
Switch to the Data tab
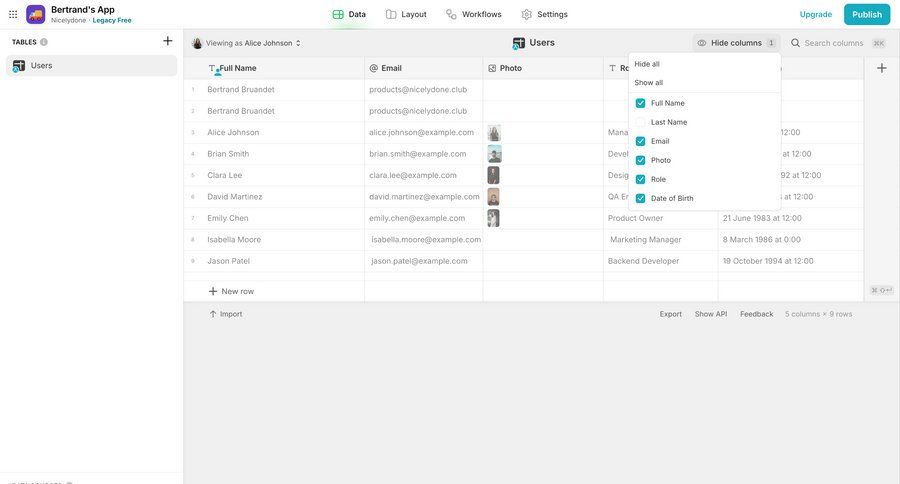[349, 14]
